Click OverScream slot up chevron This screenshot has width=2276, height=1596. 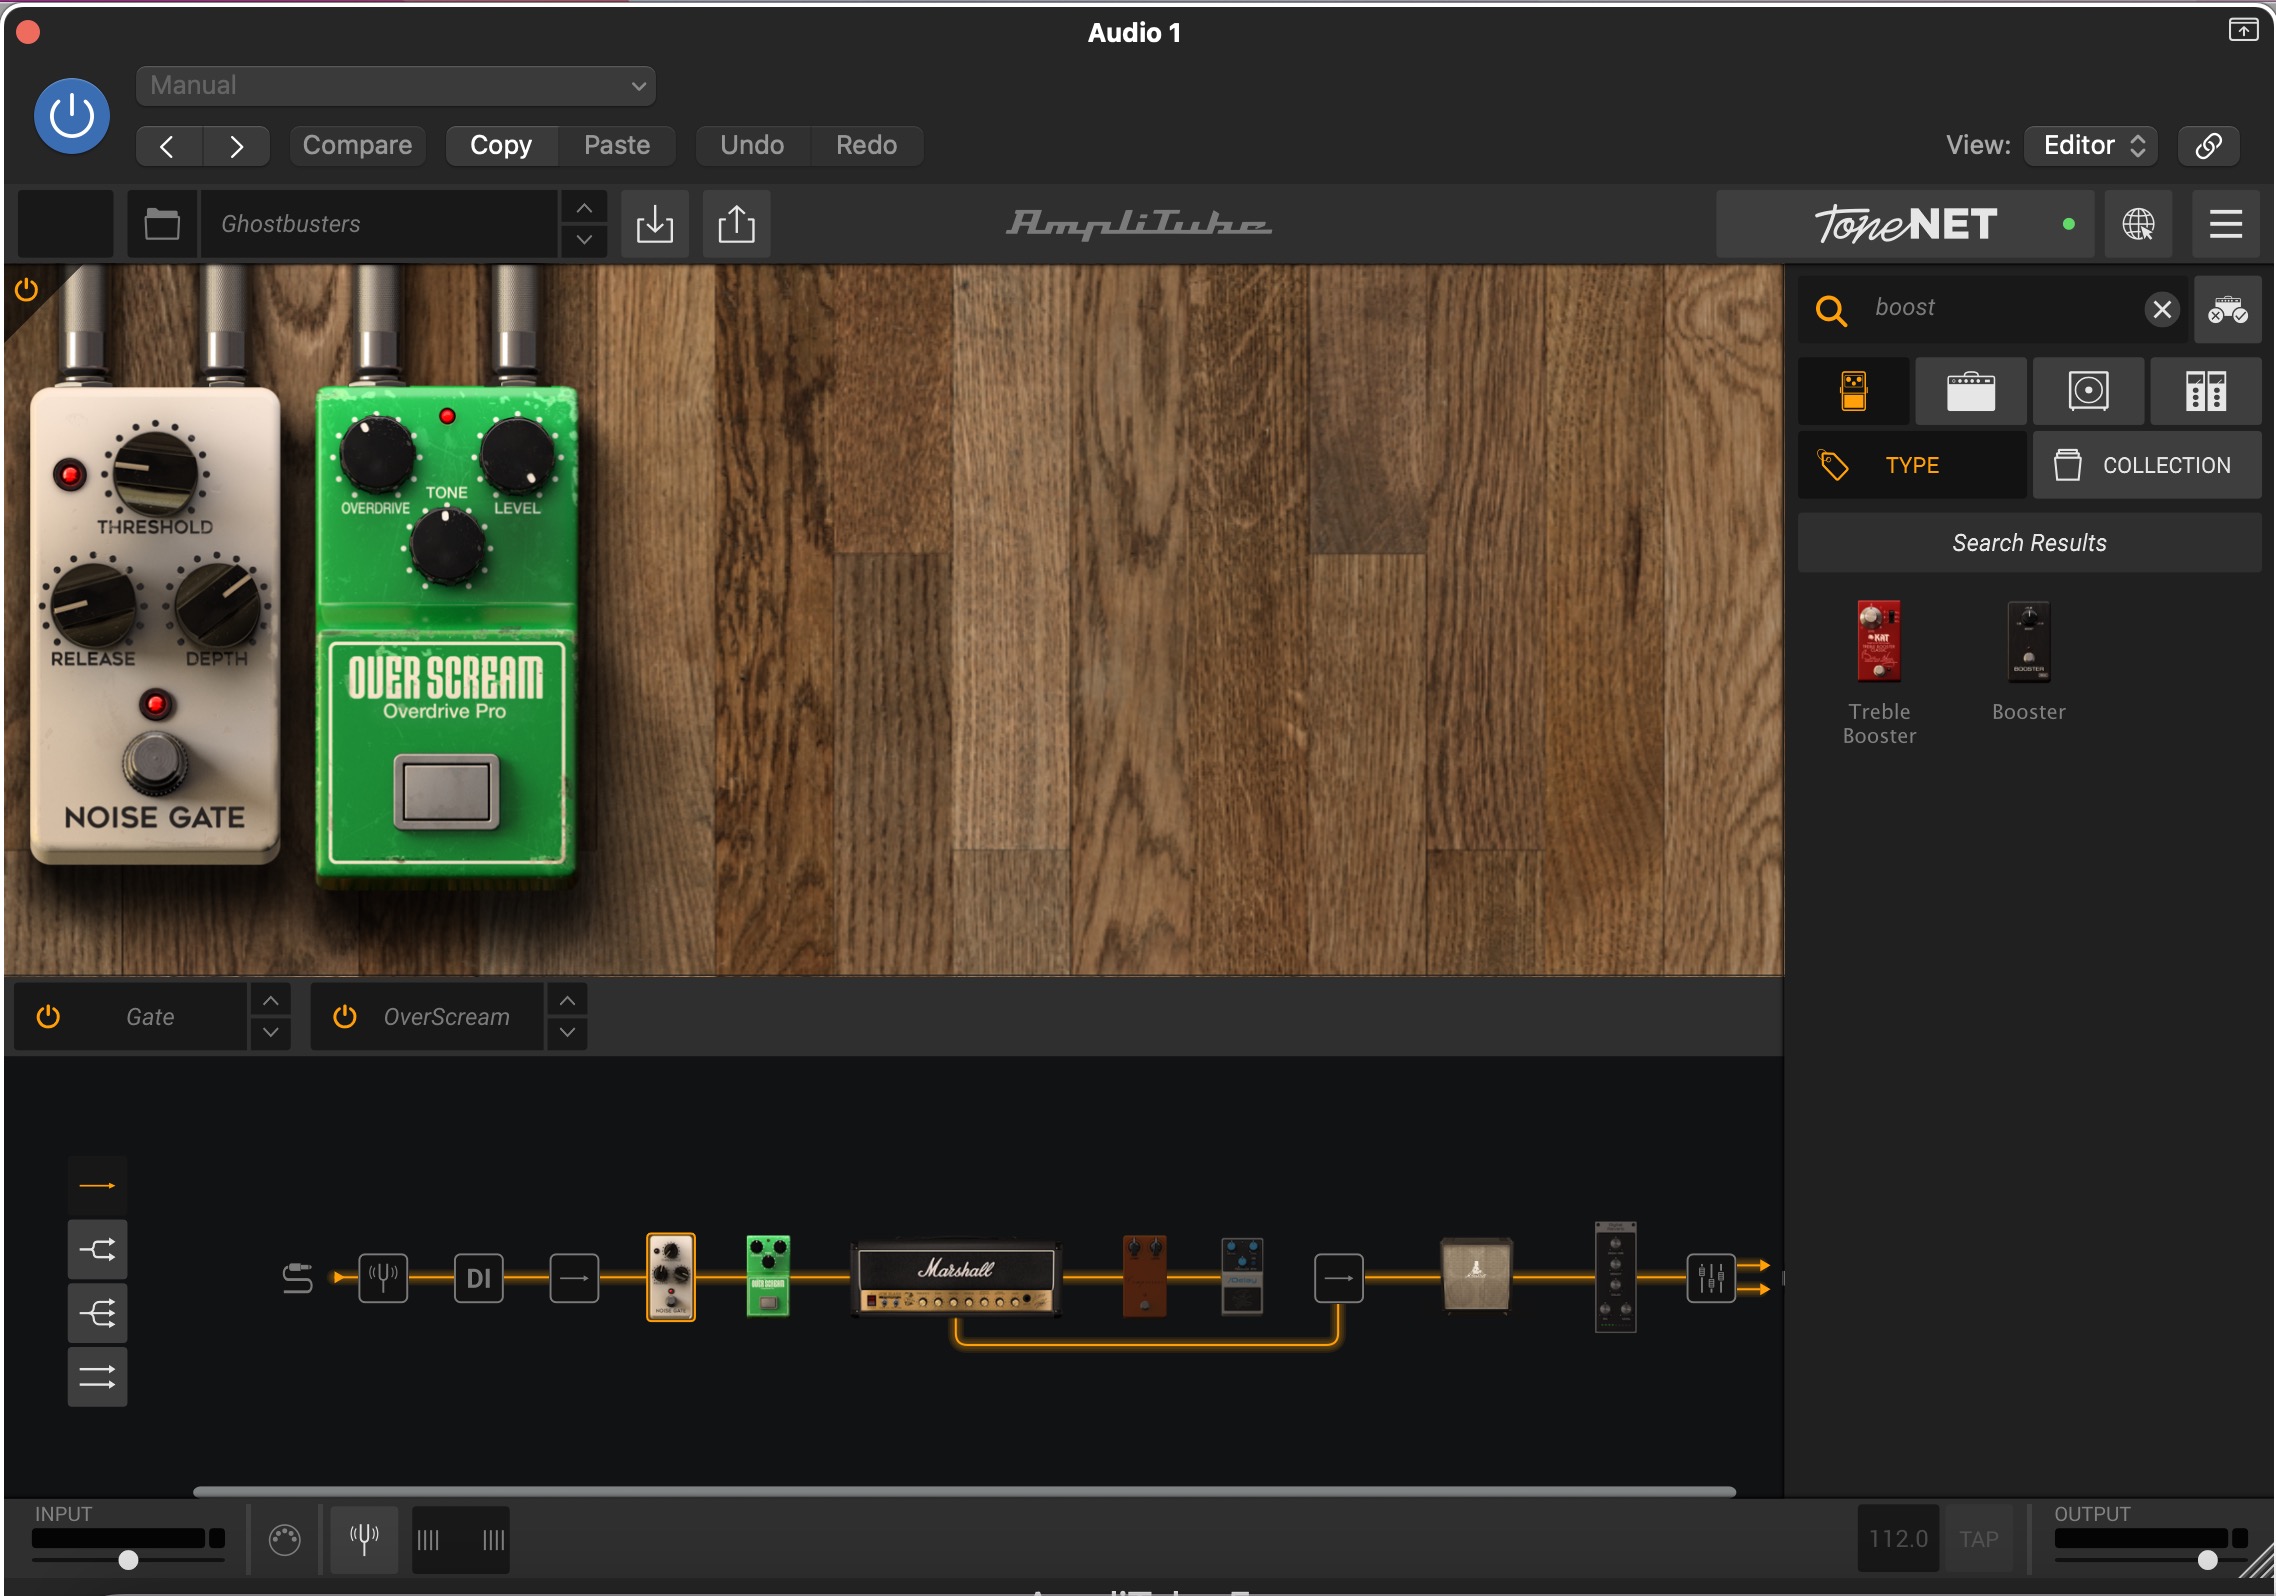point(567,1000)
